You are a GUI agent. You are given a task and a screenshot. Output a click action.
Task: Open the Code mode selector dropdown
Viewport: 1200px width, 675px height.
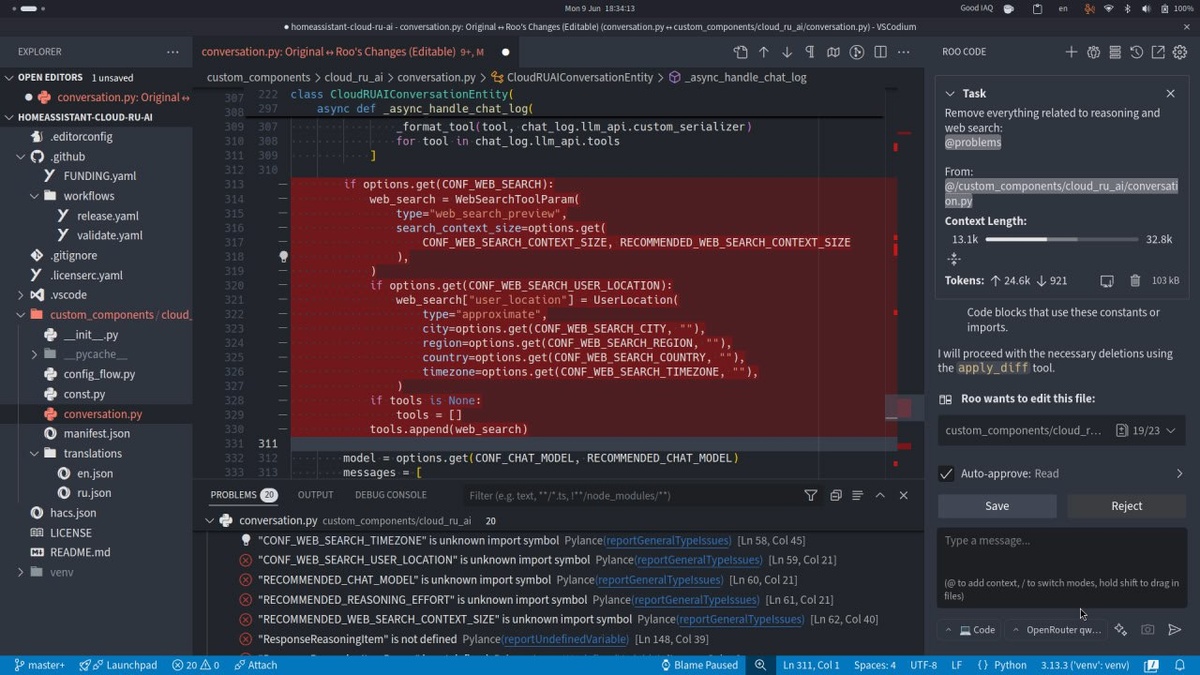point(970,630)
